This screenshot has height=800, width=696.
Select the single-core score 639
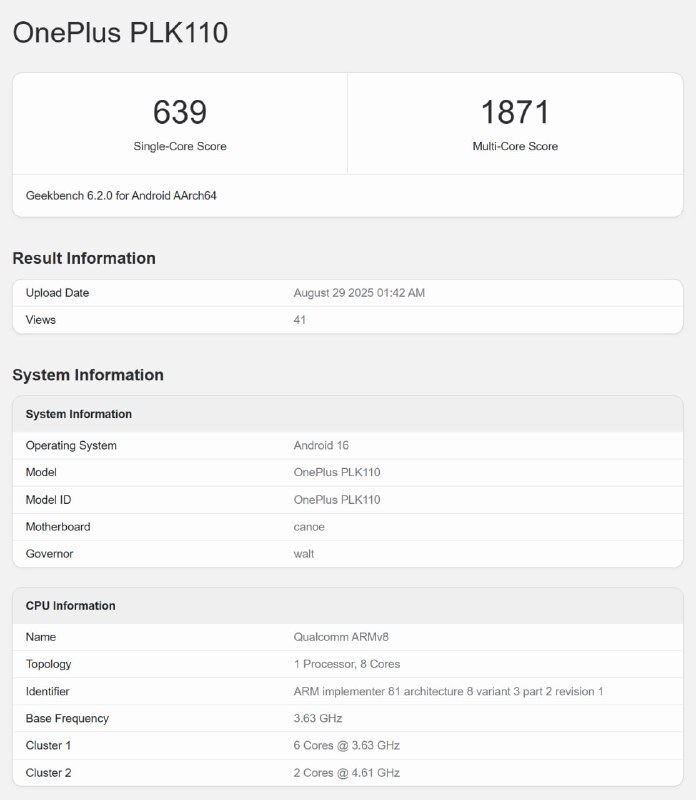pyautogui.click(x=180, y=112)
